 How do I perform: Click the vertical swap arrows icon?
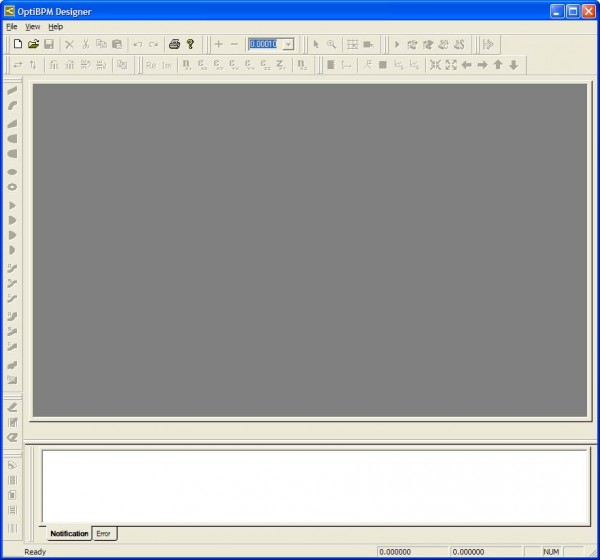[x=33, y=65]
